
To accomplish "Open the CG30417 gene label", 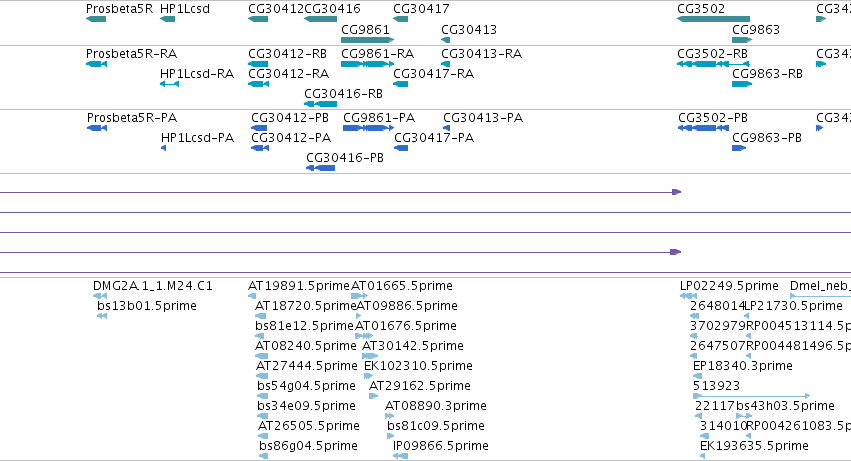I will click(421, 9).
